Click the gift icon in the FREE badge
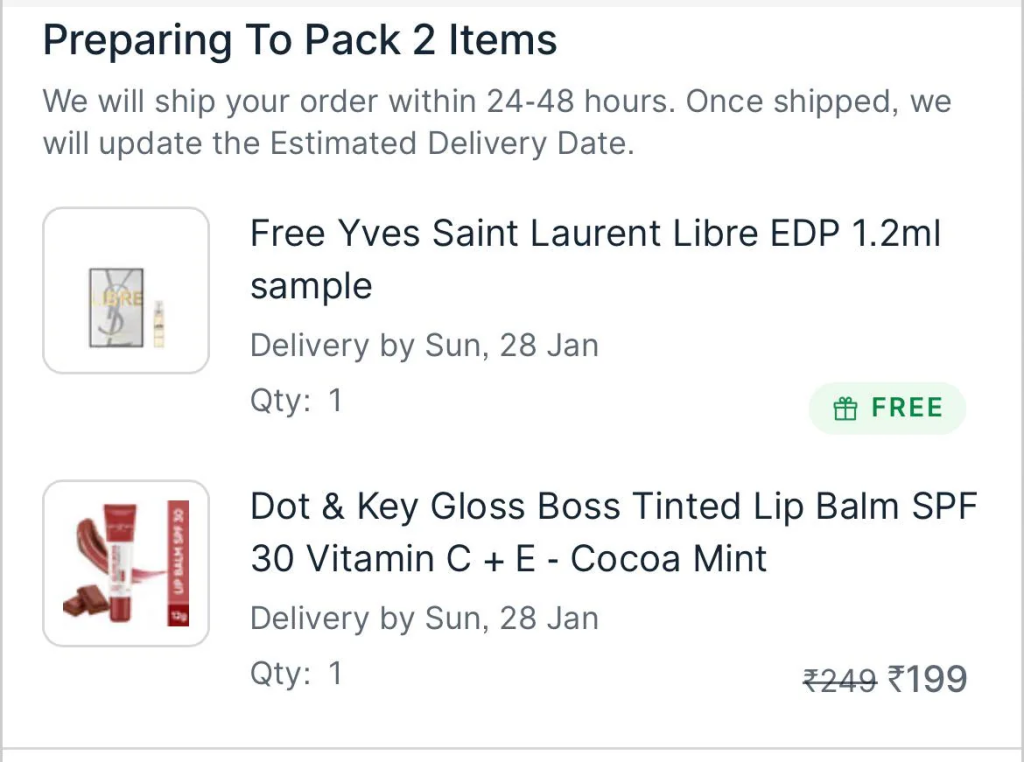The image size is (1024, 762). [x=846, y=408]
